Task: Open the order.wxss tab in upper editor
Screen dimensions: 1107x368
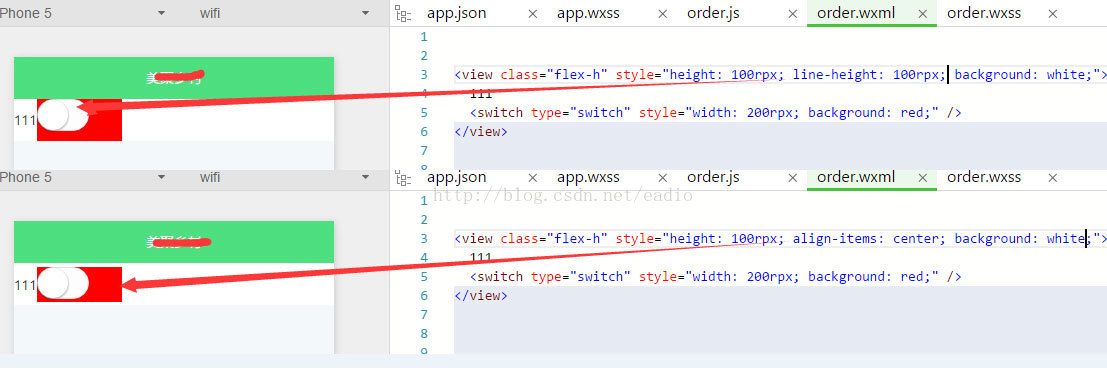Action: 983,13
